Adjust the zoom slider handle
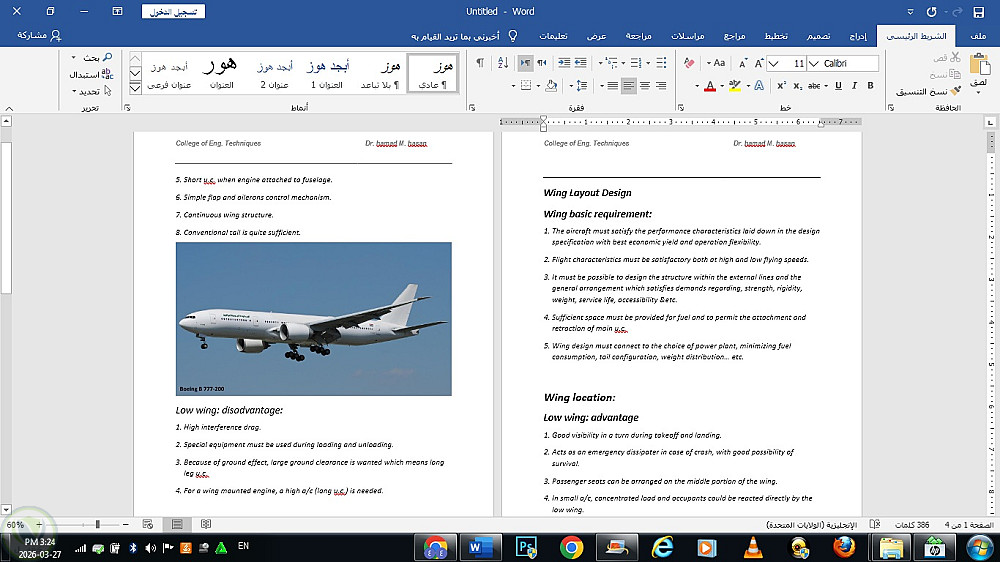Image resolution: width=1000 pixels, height=562 pixels. tap(98, 524)
